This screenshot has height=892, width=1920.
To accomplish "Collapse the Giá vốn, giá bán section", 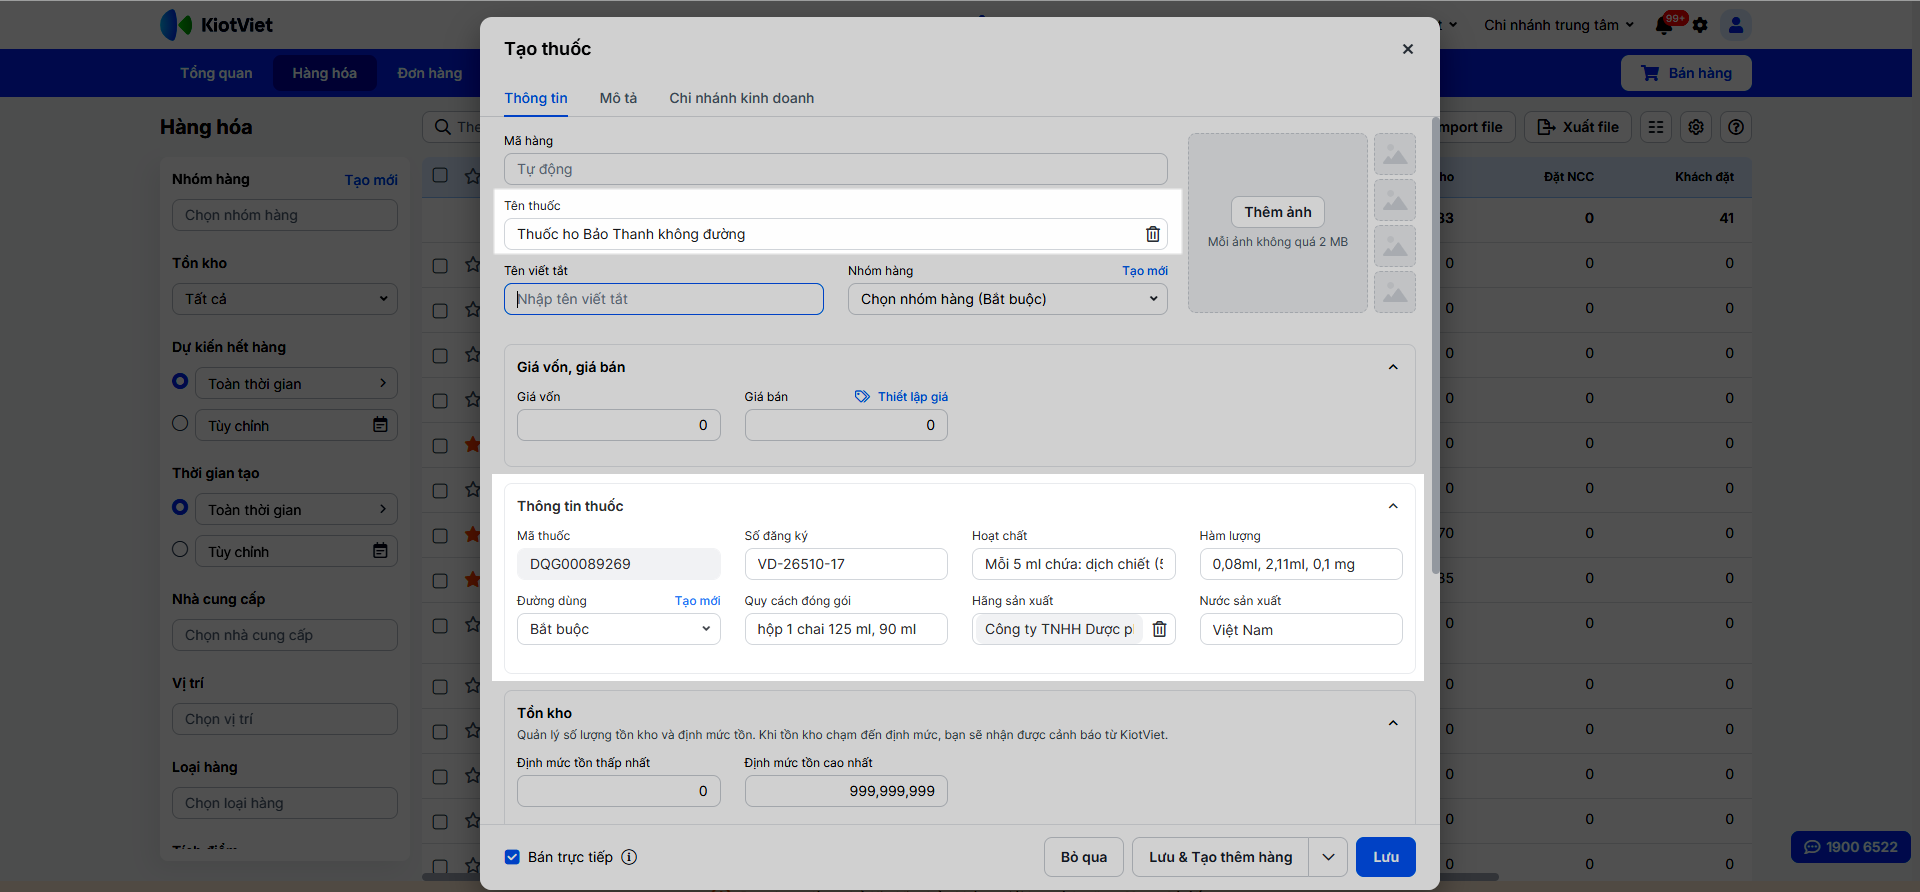I will [1392, 367].
